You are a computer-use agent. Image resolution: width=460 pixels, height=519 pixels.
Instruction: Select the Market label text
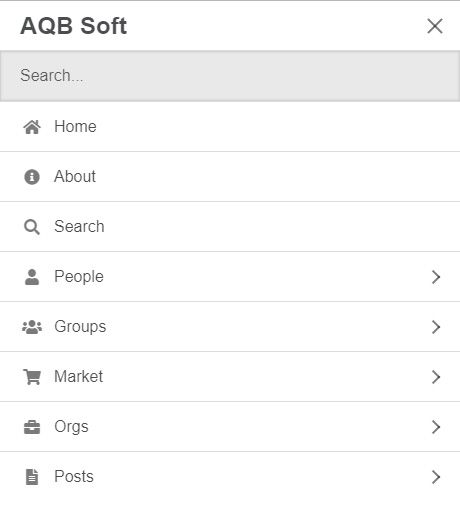pyautogui.click(x=79, y=376)
